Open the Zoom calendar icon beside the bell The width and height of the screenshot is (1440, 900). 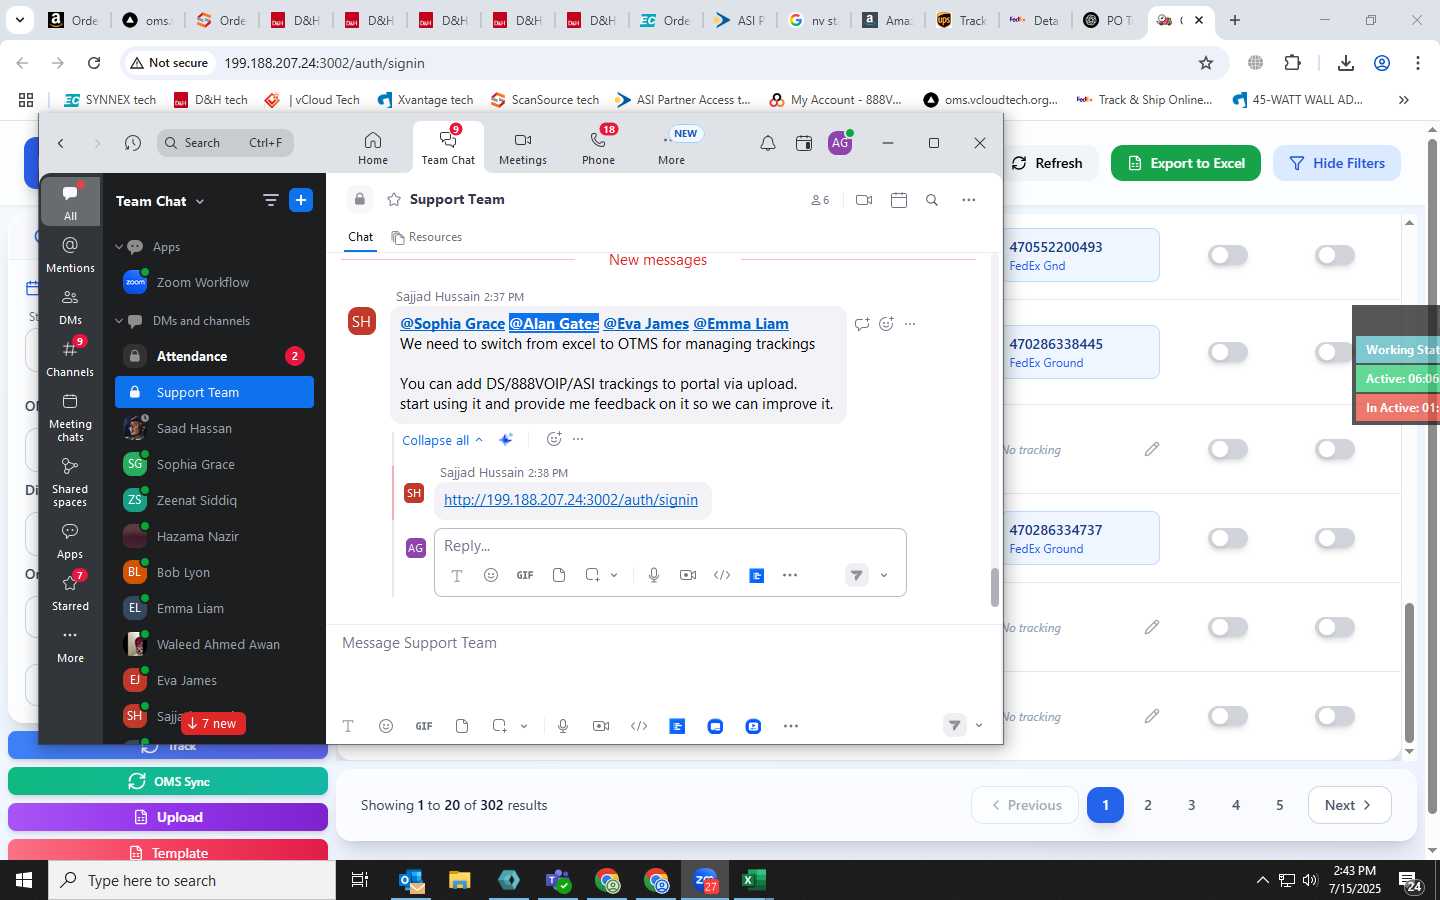pos(804,143)
